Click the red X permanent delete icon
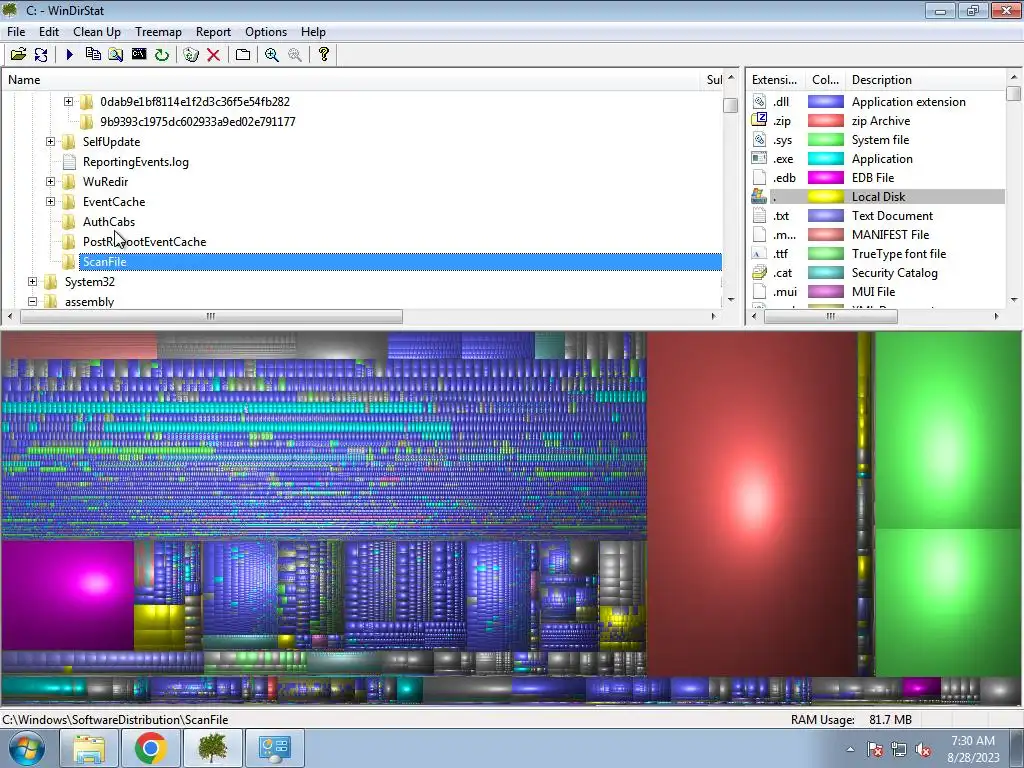This screenshot has height=768, width=1024. [214, 54]
